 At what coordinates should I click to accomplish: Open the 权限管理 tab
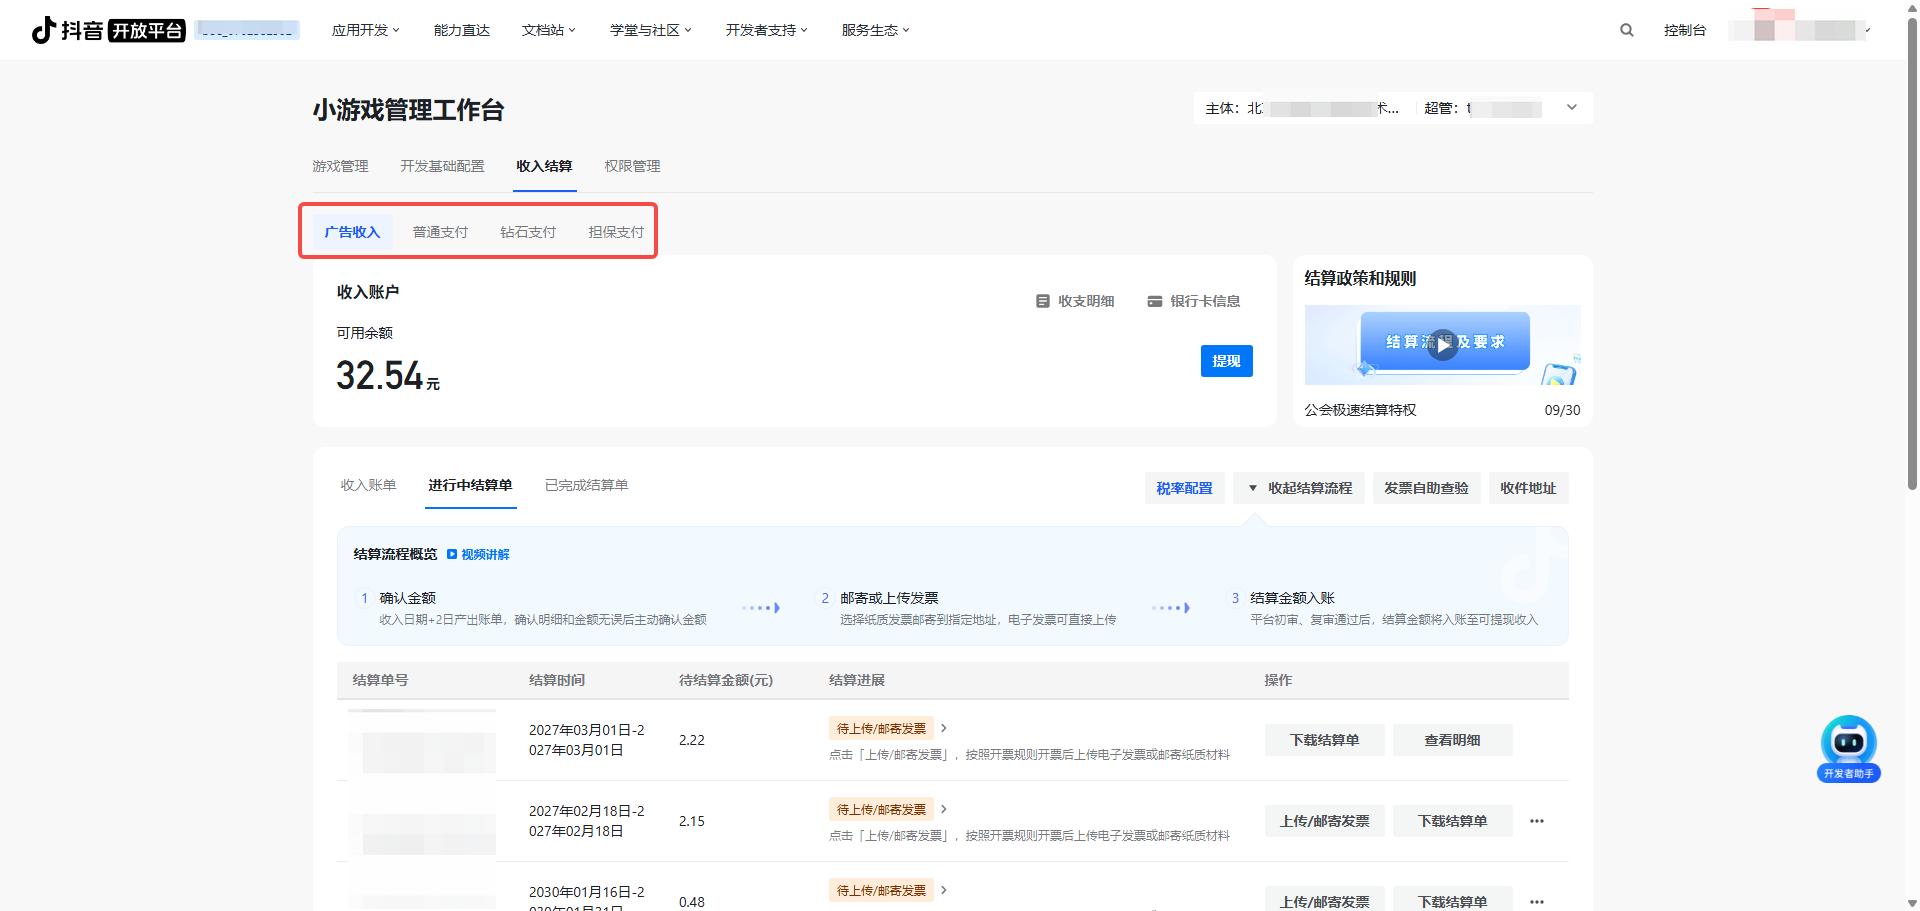(632, 166)
